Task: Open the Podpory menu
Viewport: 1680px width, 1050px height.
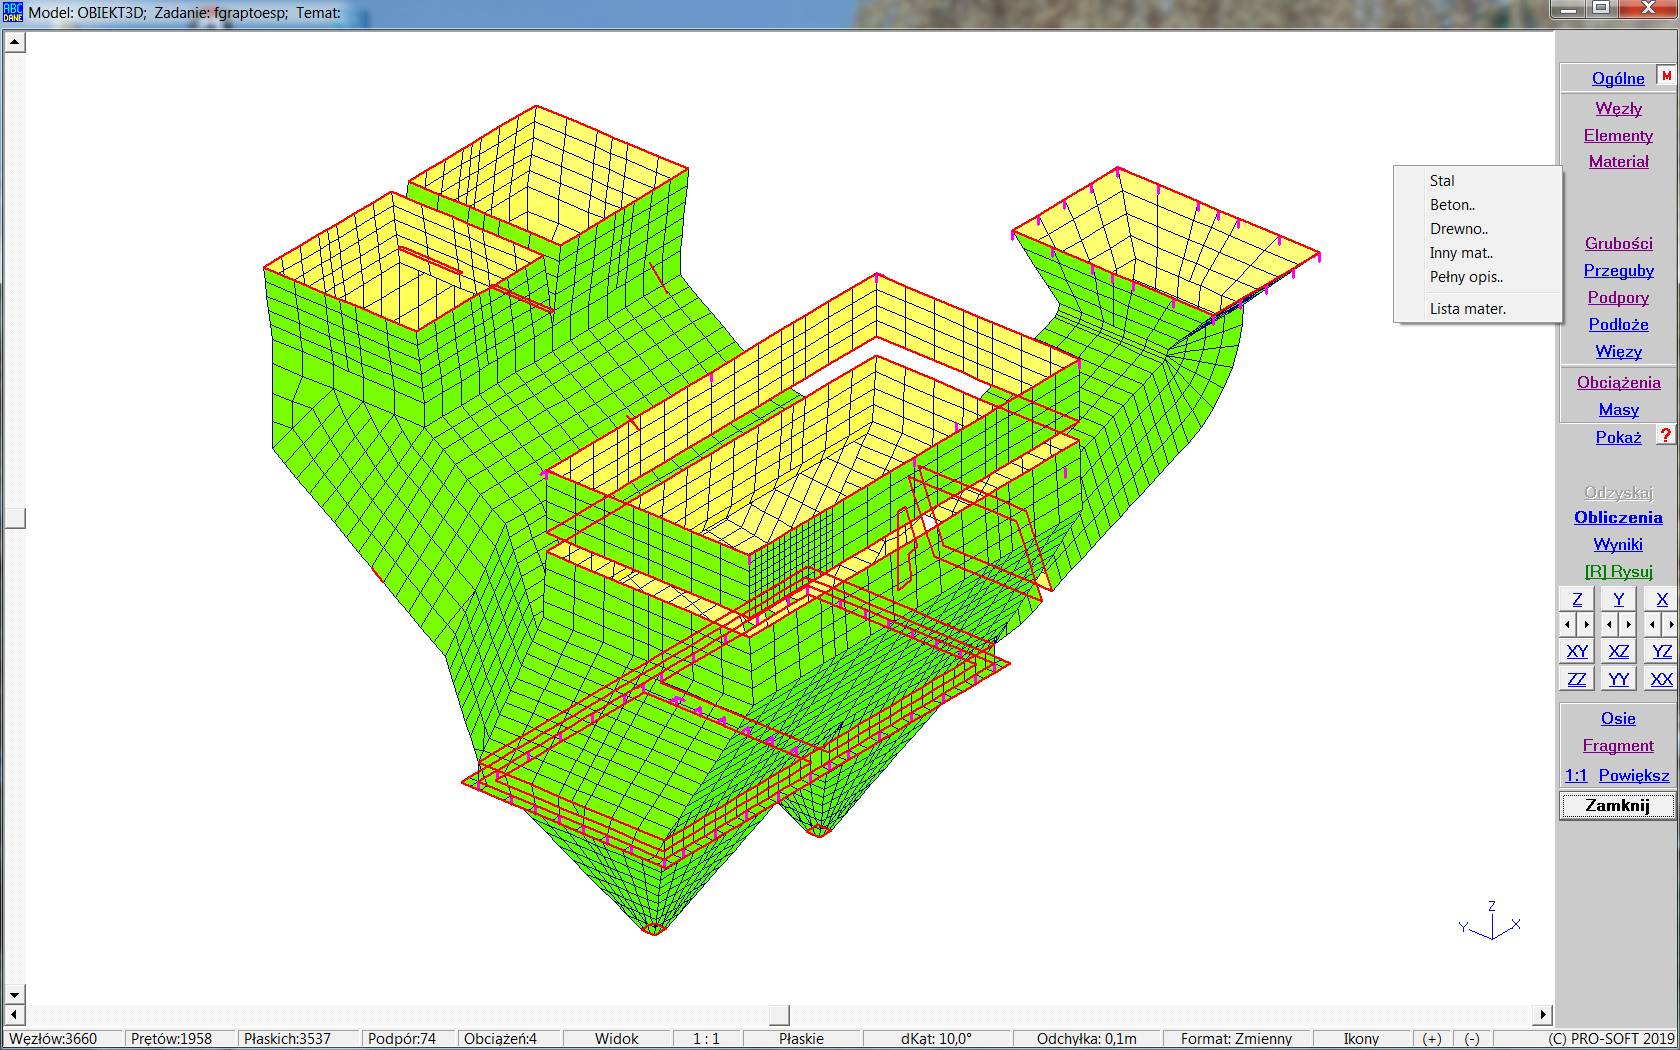Action: 1618,297
